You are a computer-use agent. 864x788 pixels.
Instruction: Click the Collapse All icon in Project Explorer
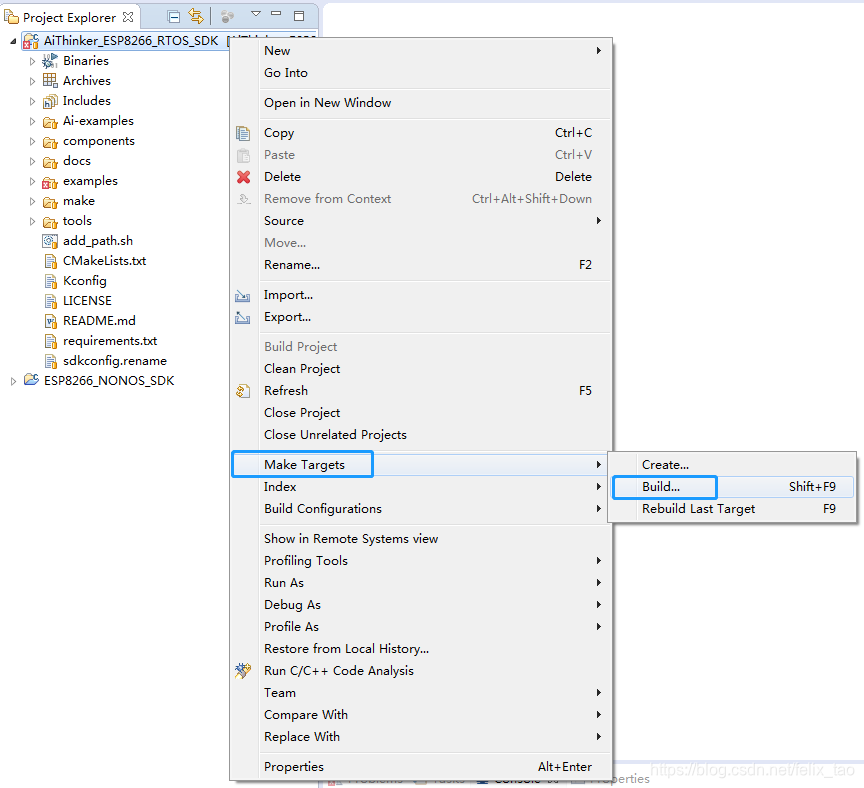coord(174,17)
